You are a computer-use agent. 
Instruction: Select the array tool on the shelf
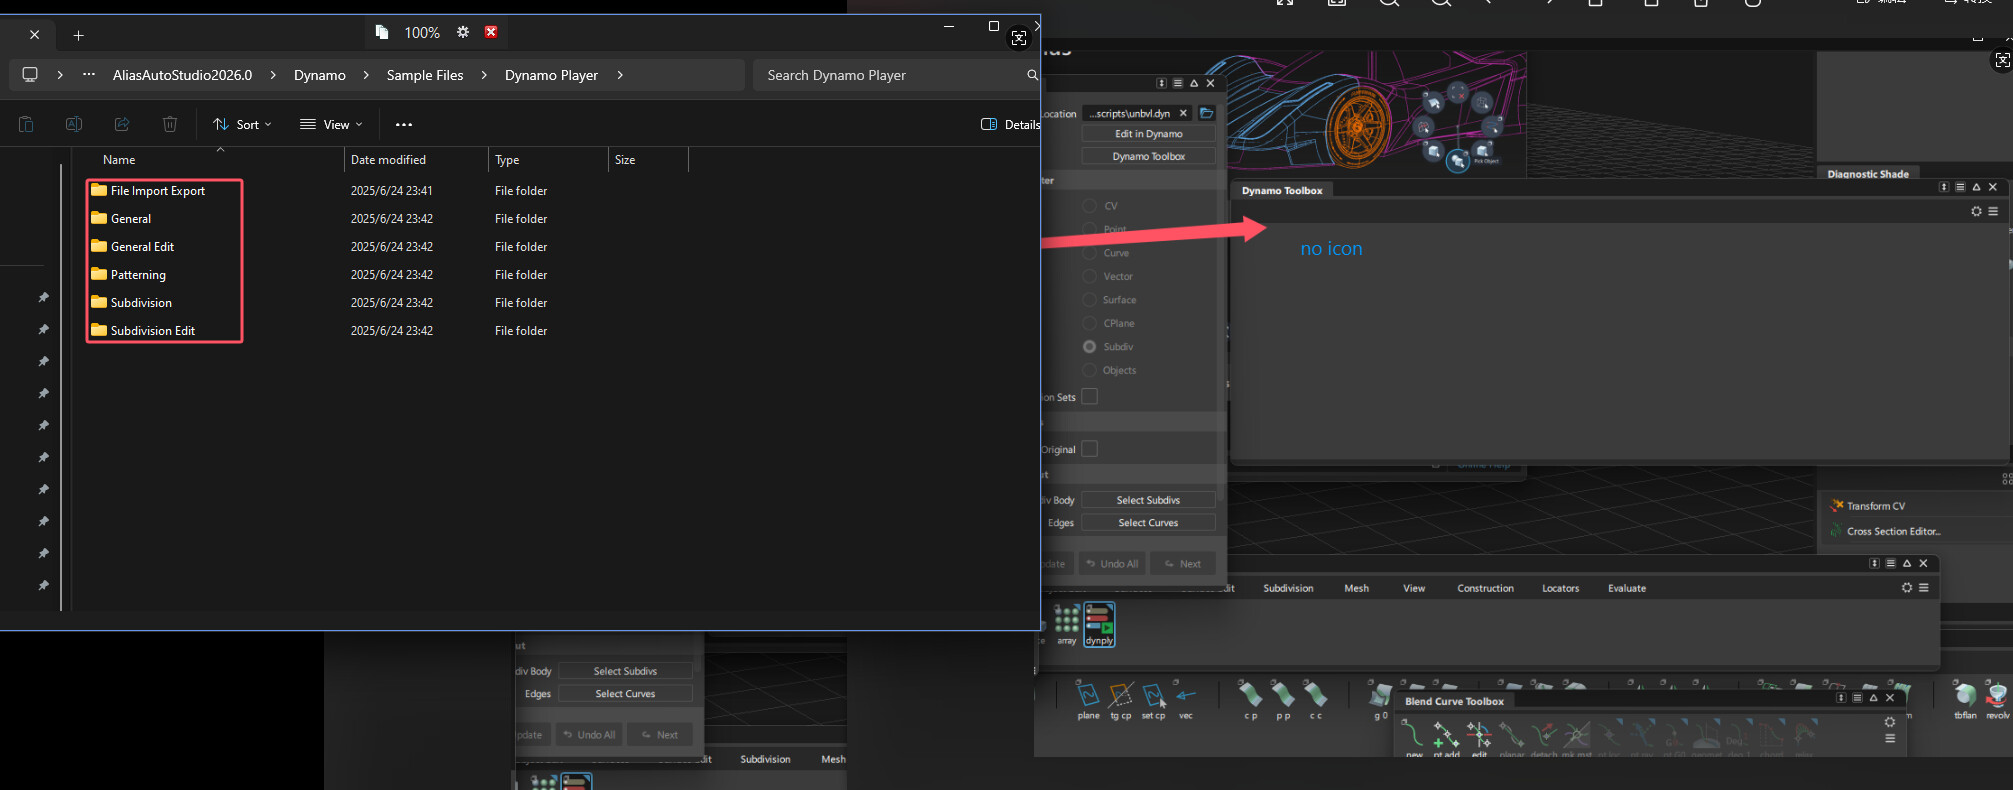click(x=1067, y=624)
